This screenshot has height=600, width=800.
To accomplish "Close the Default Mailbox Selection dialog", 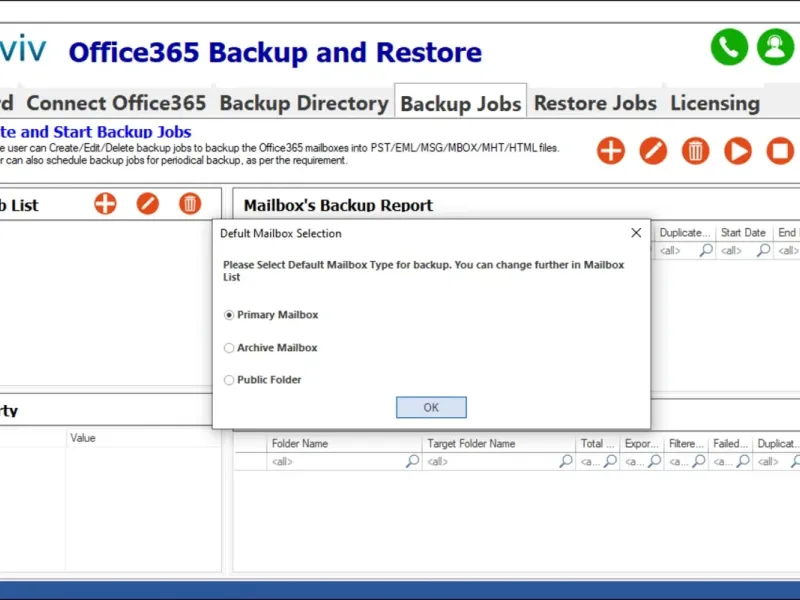I will 636,233.
